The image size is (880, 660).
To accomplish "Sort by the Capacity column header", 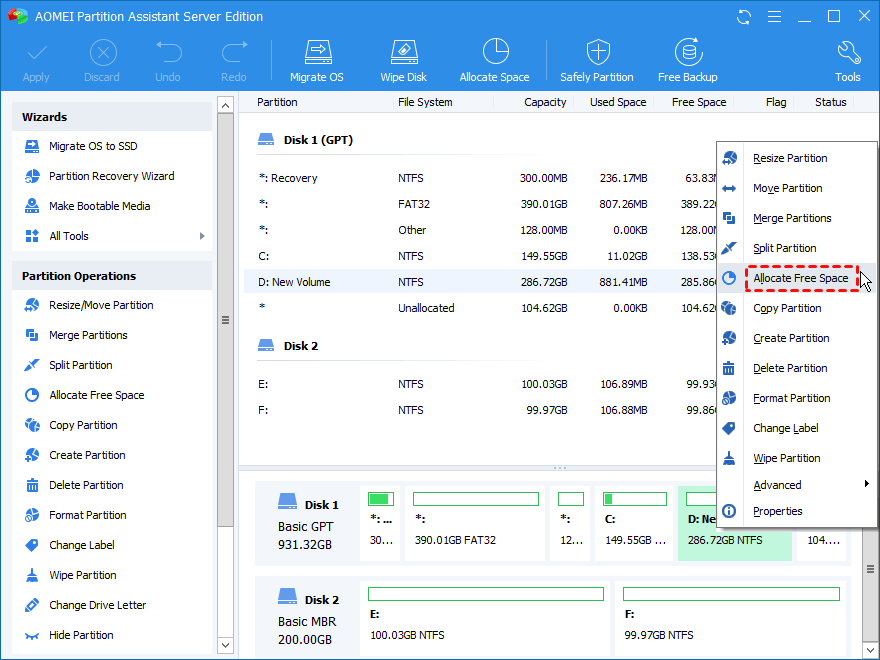I will 545,102.
